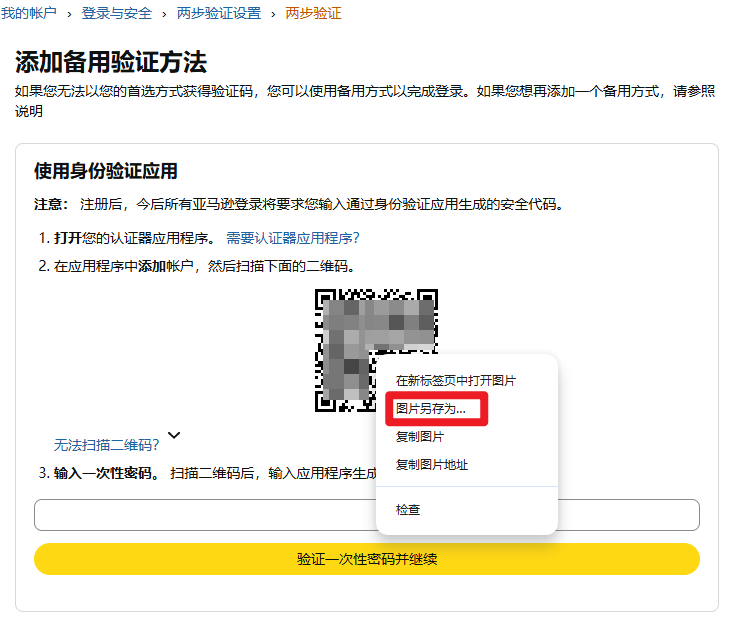Click 验证一次性密码并继续 yellow button

coord(367,559)
